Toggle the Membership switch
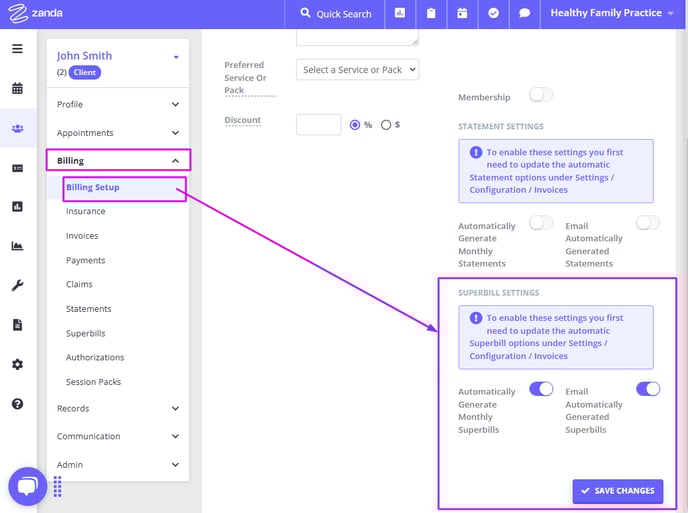Screen dimensions: 688x513 pyautogui.click(x=541, y=95)
